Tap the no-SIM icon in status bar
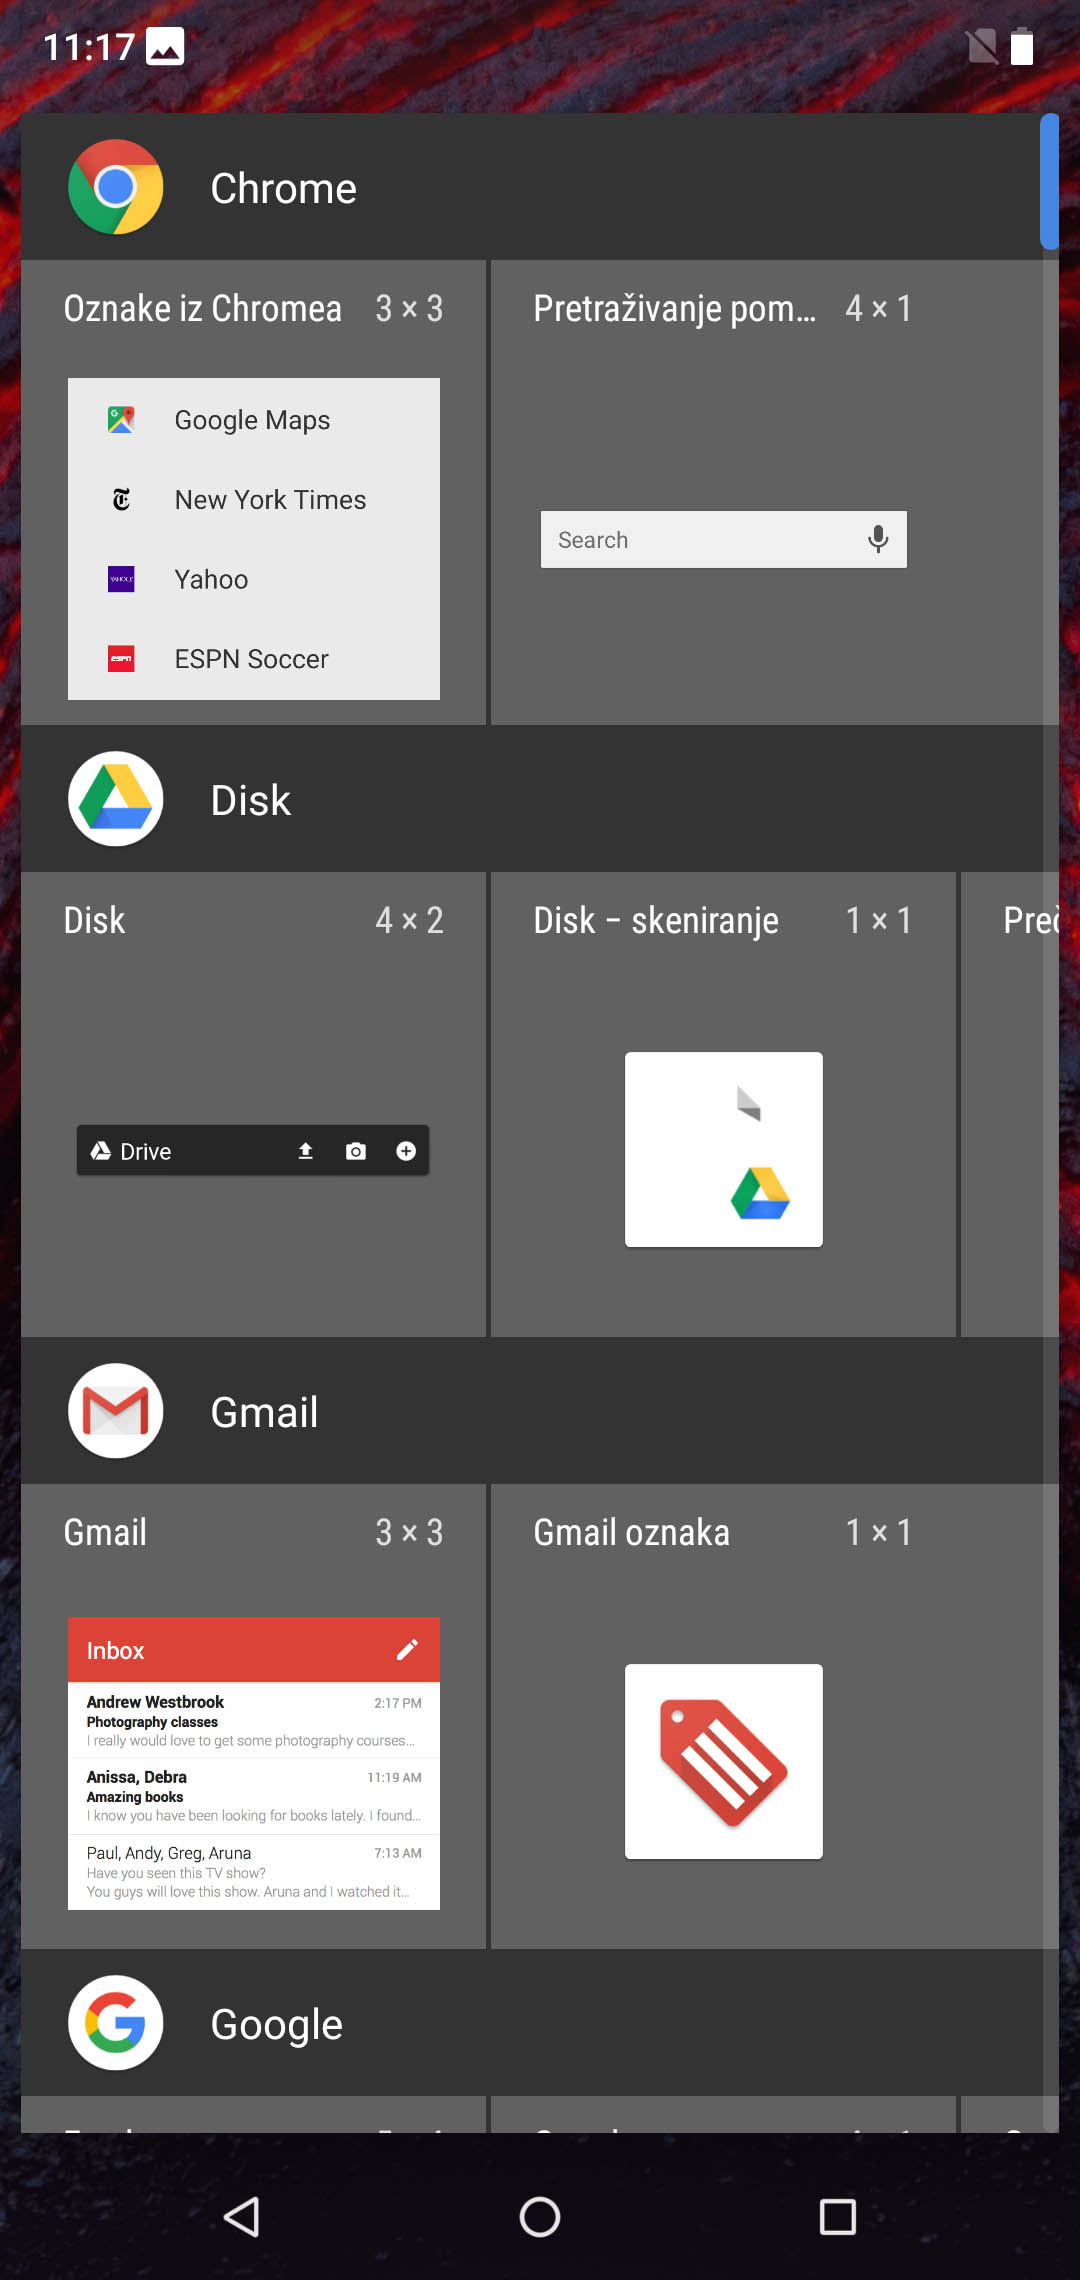This screenshot has width=1080, height=2280. point(982,46)
